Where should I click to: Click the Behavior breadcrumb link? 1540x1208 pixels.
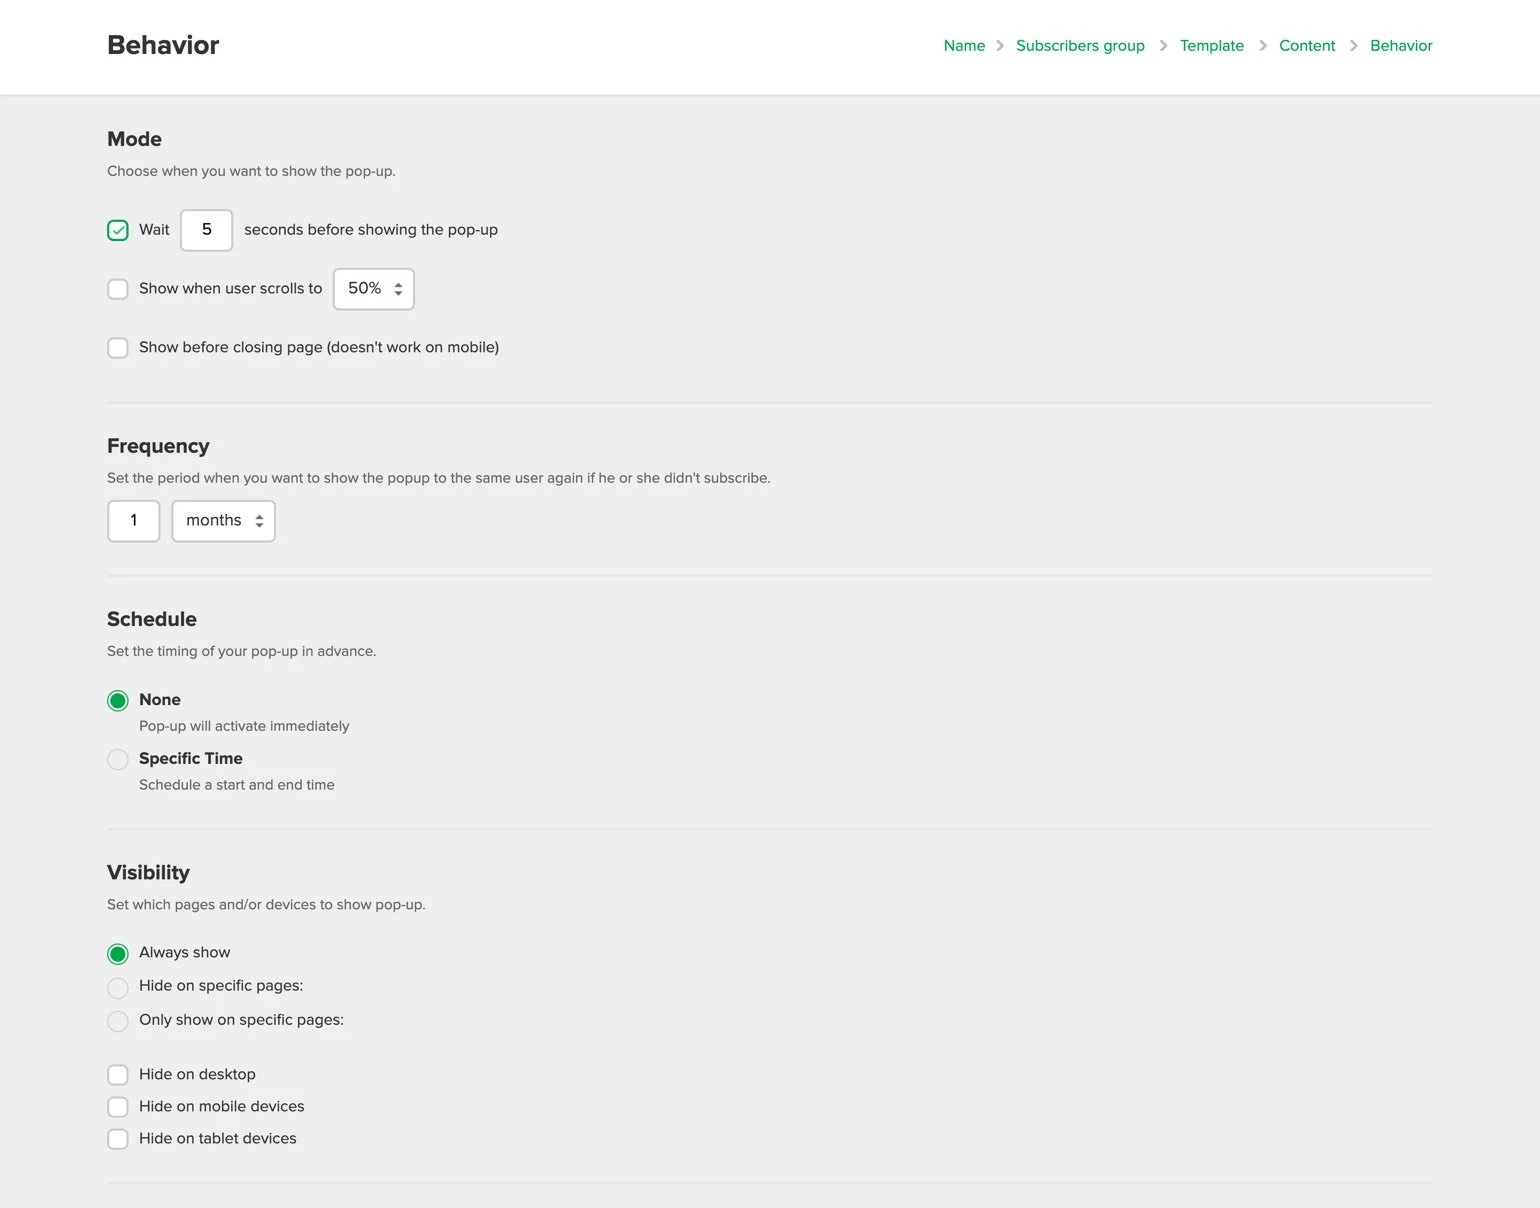(1401, 46)
